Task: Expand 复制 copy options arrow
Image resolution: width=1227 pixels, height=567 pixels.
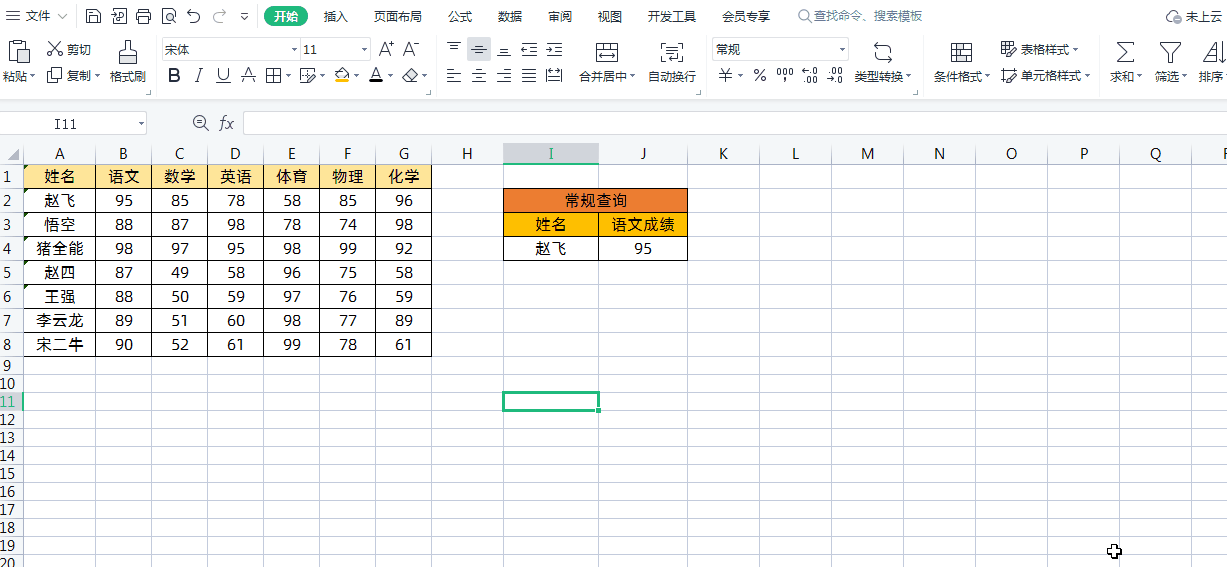Action: (98, 76)
